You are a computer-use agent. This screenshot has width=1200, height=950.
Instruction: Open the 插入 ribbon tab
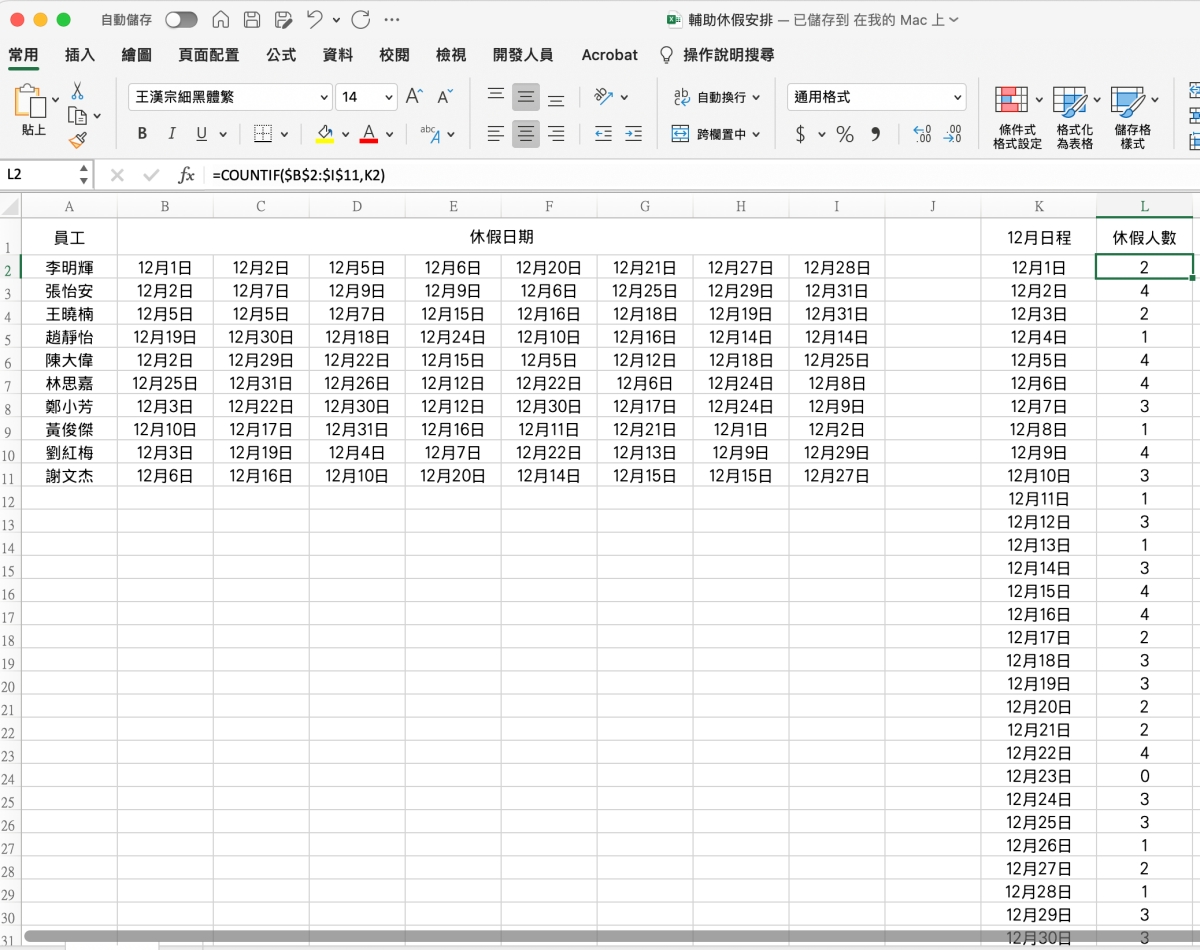[80, 55]
